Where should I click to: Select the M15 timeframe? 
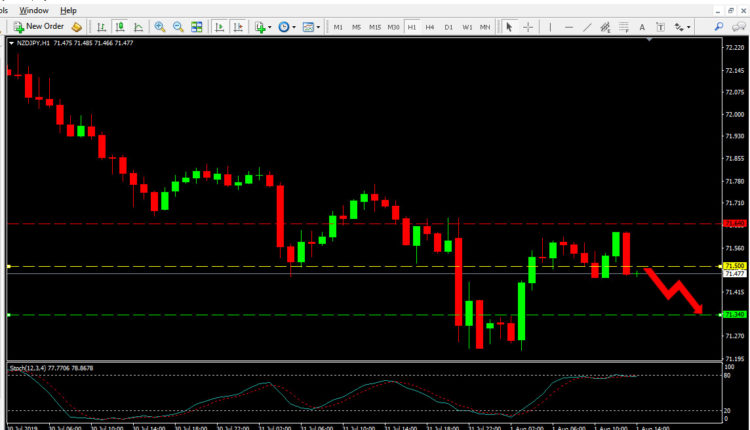click(375, 27)
